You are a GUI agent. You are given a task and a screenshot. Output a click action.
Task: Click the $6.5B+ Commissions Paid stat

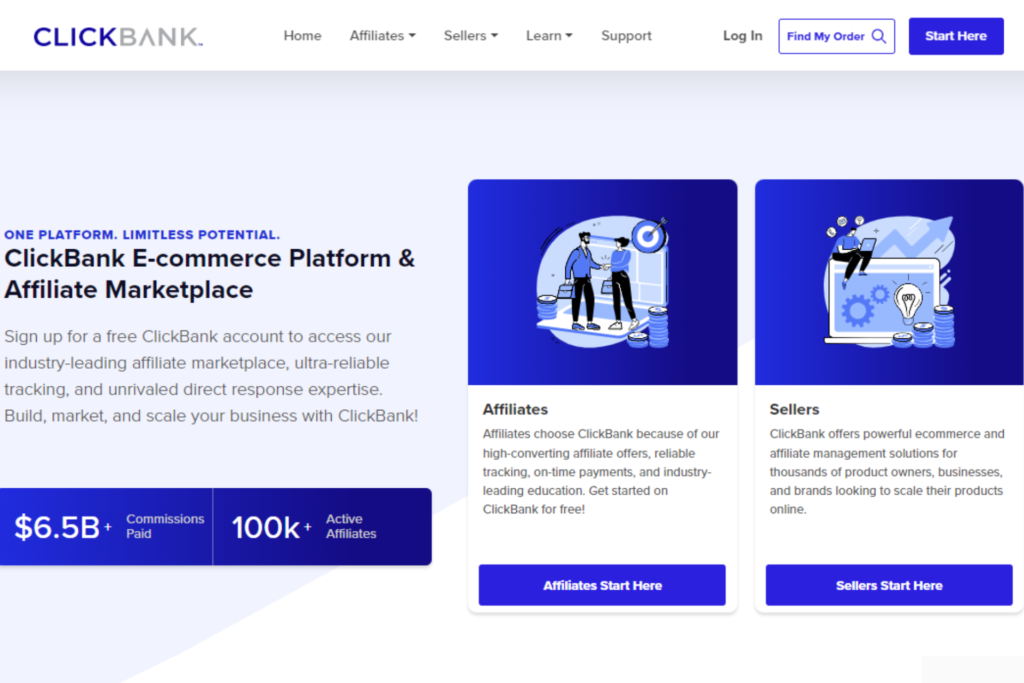coord(106,526)
